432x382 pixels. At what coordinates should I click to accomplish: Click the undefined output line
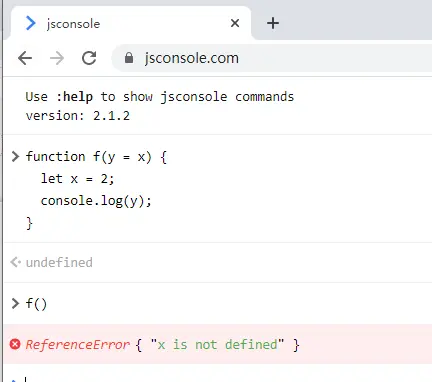pyautogui.click(x=59, y=262)
